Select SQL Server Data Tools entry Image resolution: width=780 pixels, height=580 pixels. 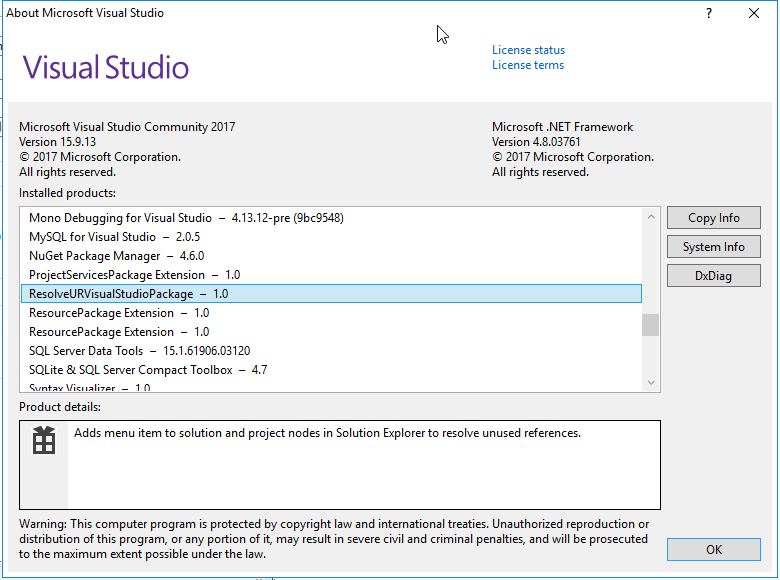[139, 351]
